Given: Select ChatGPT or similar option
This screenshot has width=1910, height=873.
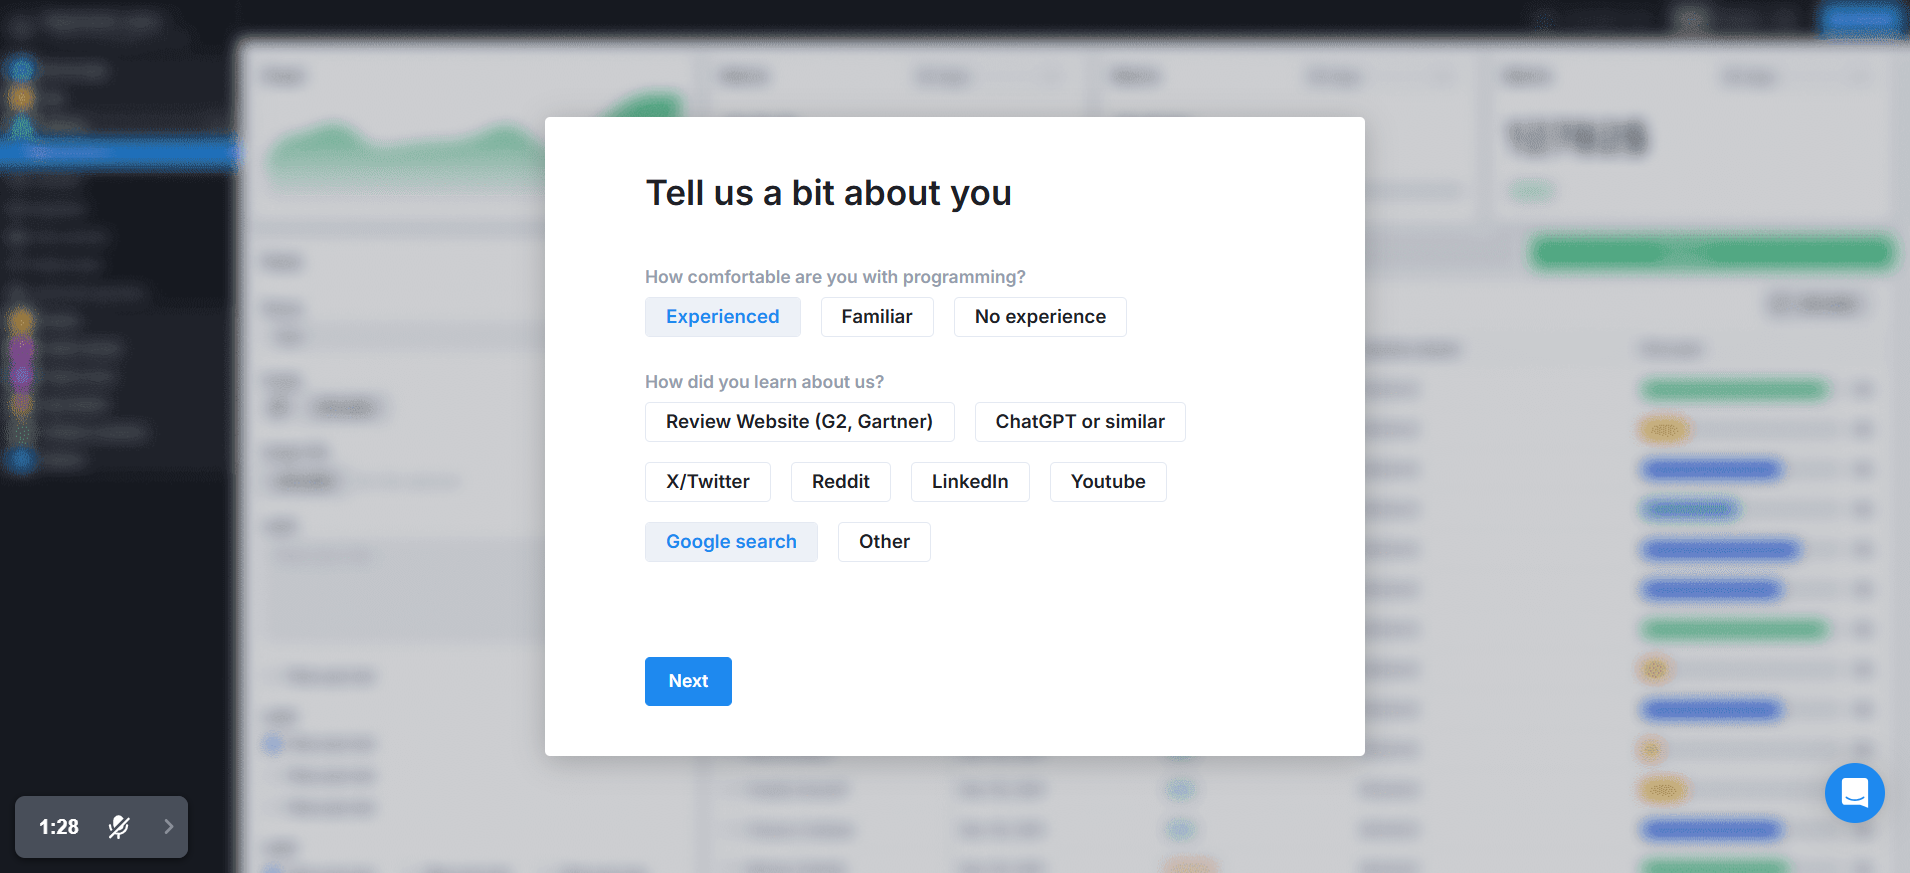Looking at the screenshot, I should (1080, 422).
